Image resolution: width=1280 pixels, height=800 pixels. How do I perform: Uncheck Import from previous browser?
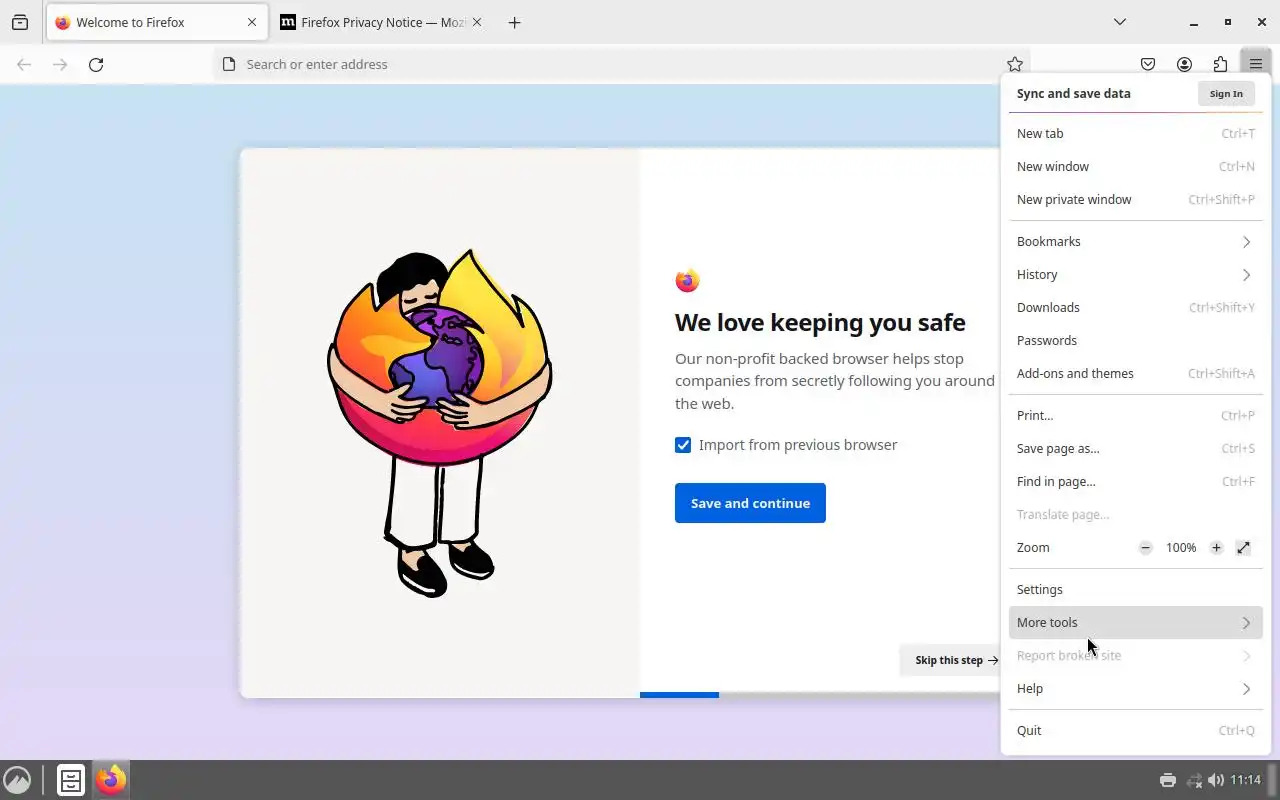coord(683,445)
